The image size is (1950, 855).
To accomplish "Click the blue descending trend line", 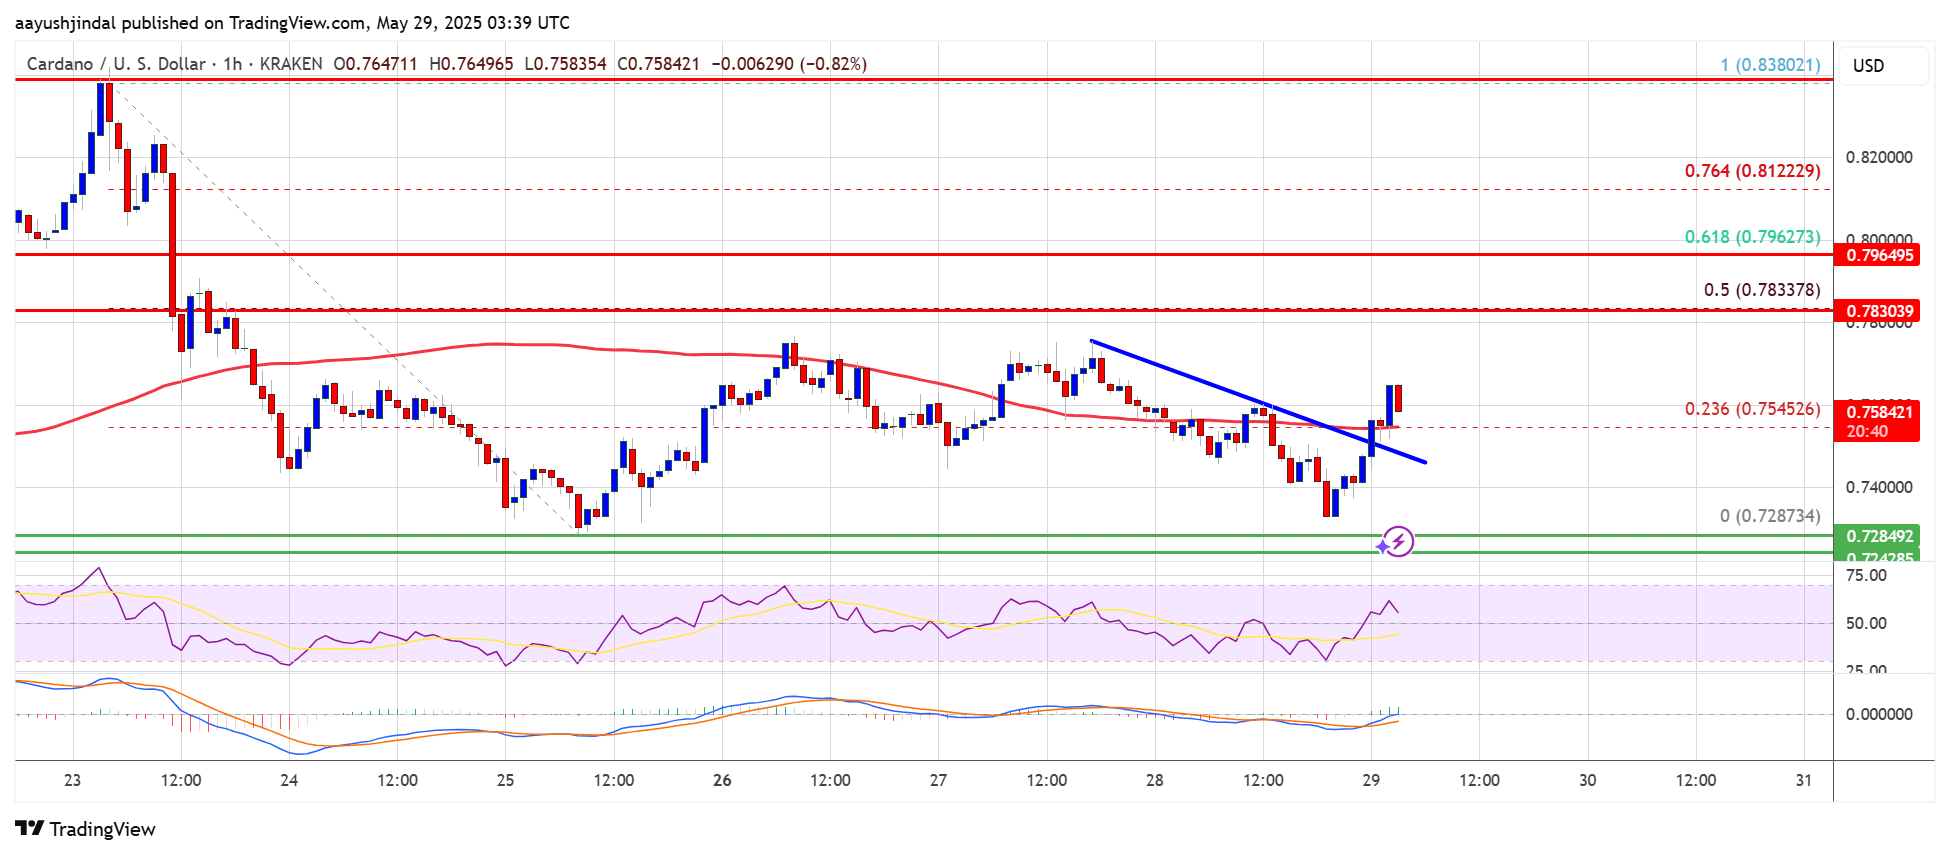I will click(1258, 402).
